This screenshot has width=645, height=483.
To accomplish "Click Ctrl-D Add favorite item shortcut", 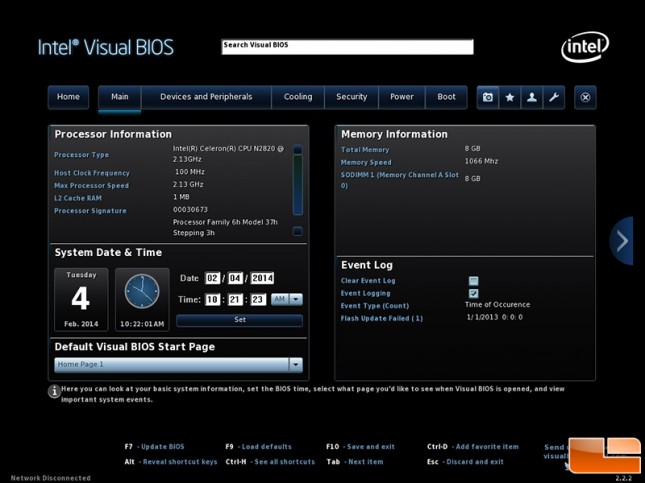I will click(473, 447).
